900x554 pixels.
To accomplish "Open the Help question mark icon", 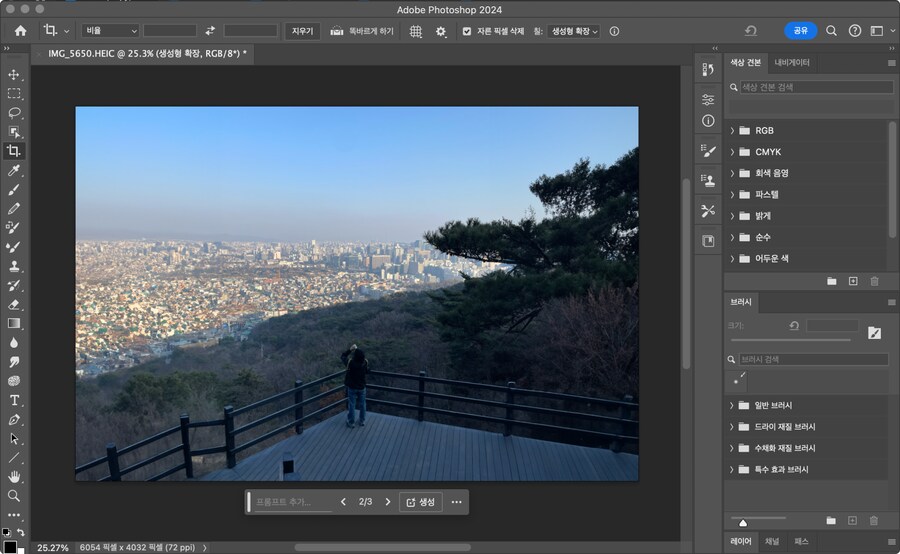I will pos(855,31).
